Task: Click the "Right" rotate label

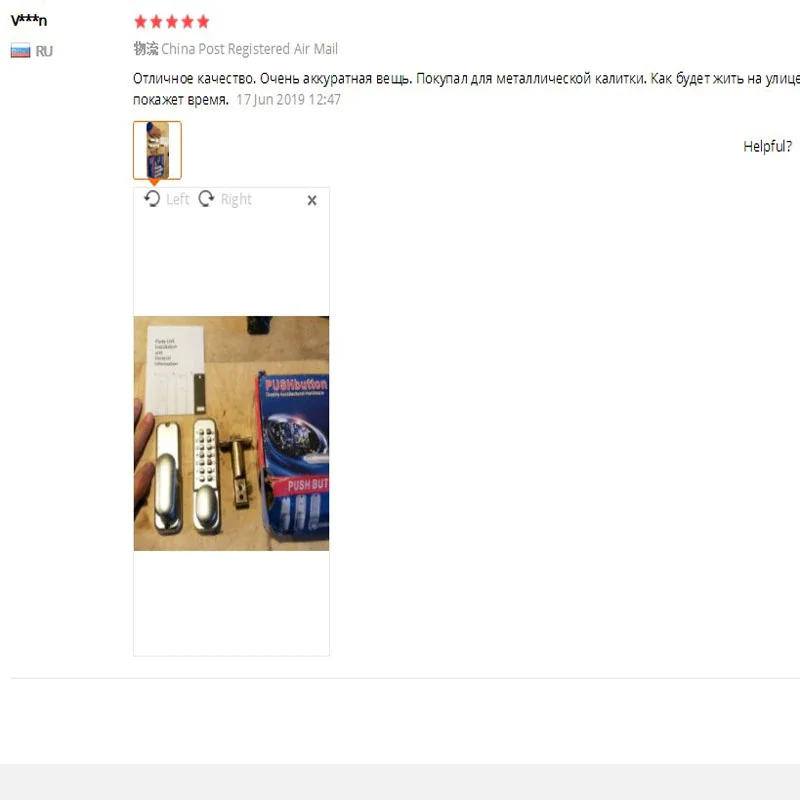Action: (x=236, y=199)
